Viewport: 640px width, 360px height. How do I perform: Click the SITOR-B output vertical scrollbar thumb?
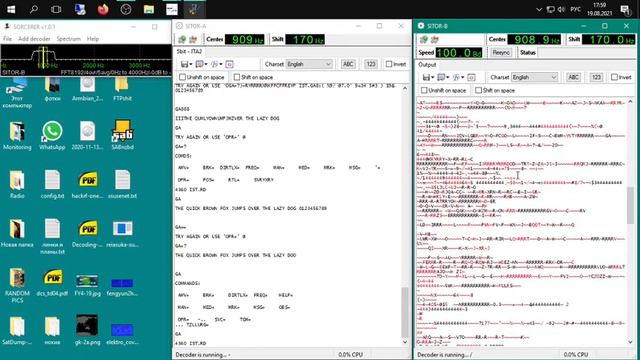(x=630, y=205)
